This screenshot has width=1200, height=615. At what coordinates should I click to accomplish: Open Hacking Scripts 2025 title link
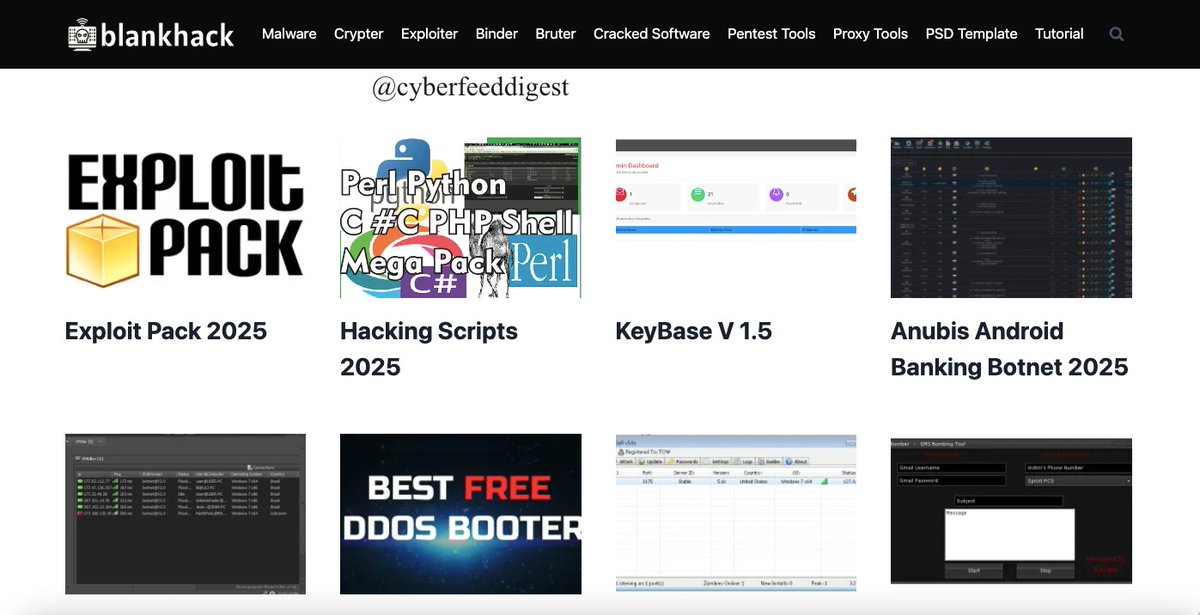(429, 349)
